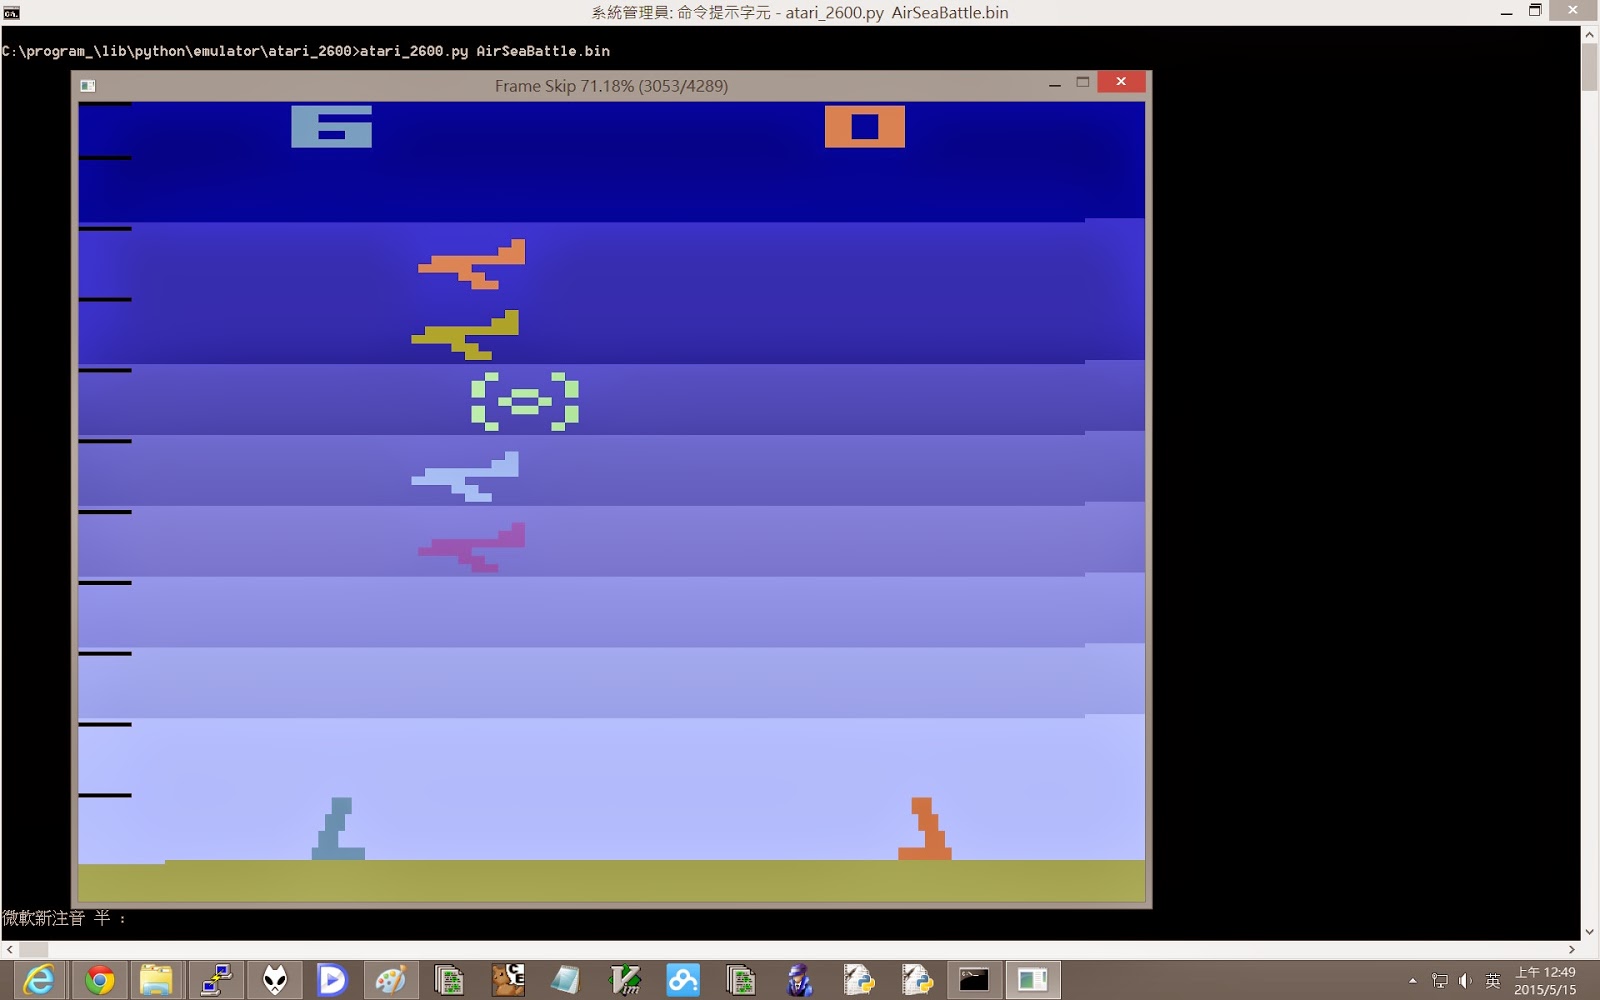Click the 微軟新注音 半 IME status text
Viewport: 1600px width, 1000px height.
coord(64,918)
